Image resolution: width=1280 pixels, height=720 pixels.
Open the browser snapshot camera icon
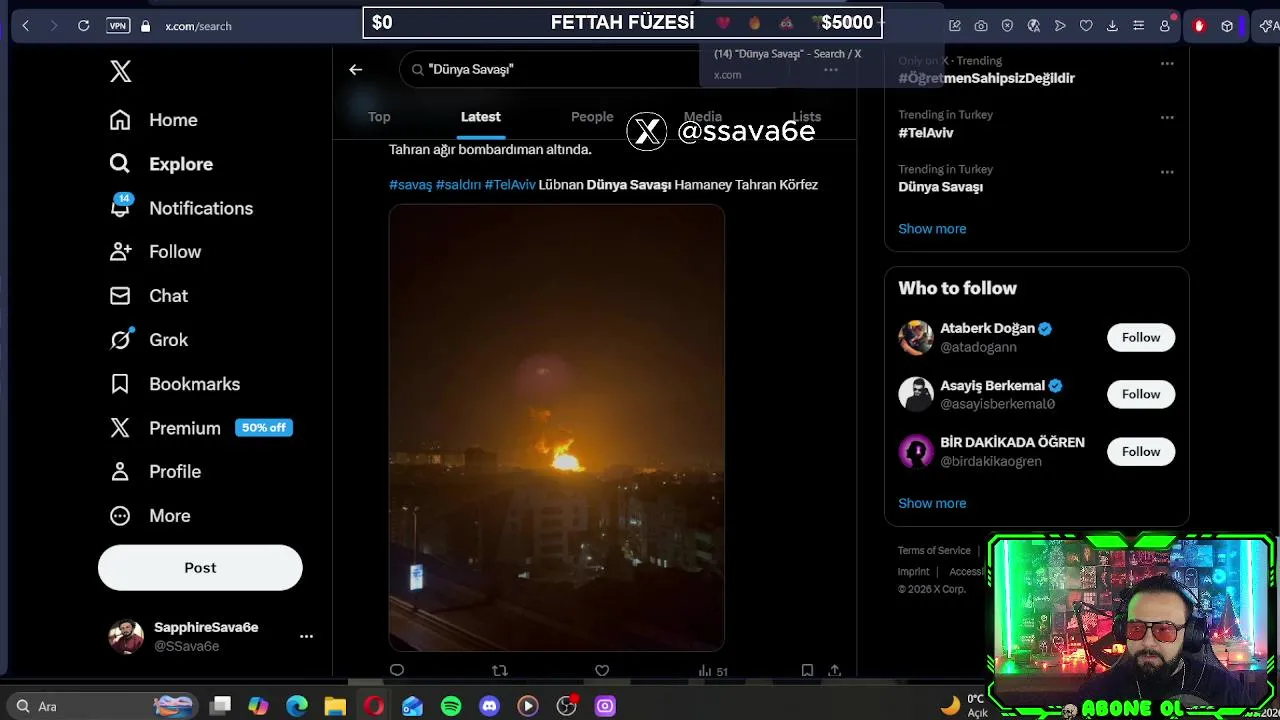click(x=981, y=26)
